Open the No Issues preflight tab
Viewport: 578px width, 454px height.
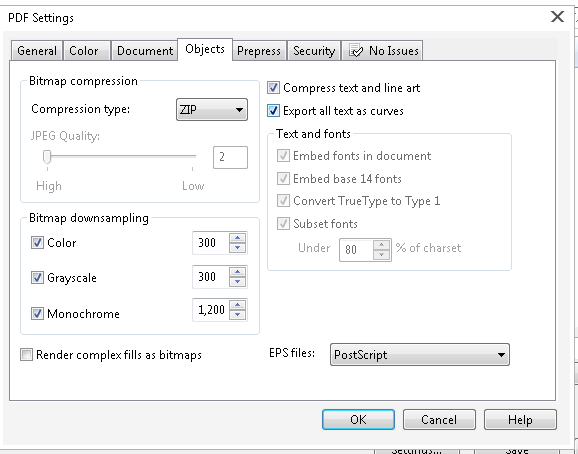click(382, 50)
